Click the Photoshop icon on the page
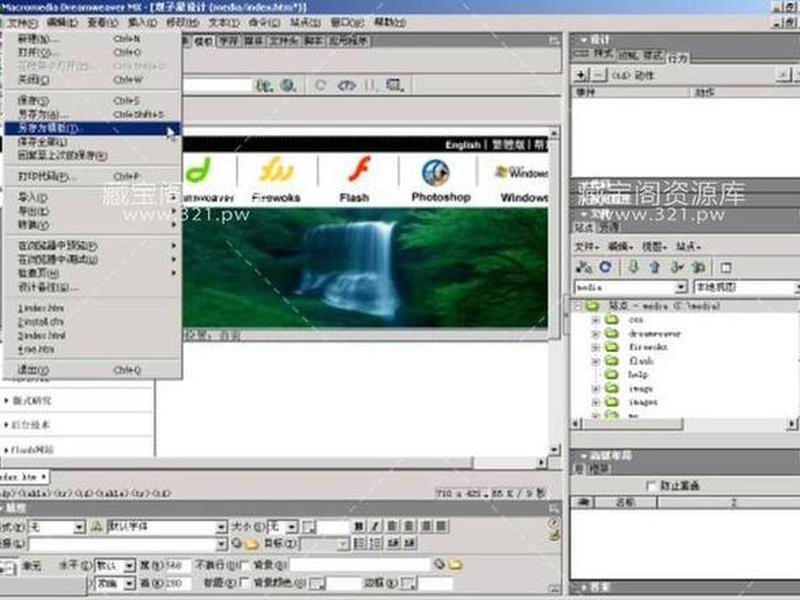This screenshot has width=800, height=600. 435,172
